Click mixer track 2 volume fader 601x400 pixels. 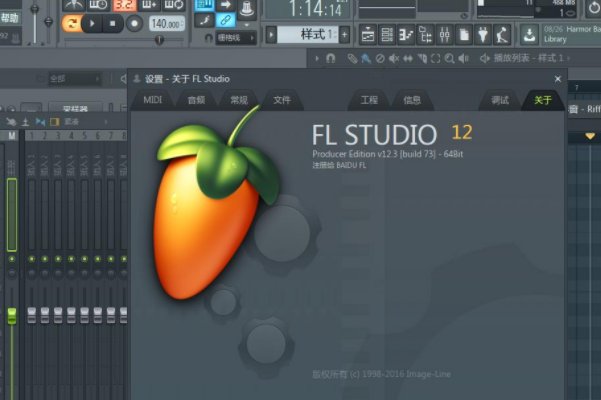45,315
